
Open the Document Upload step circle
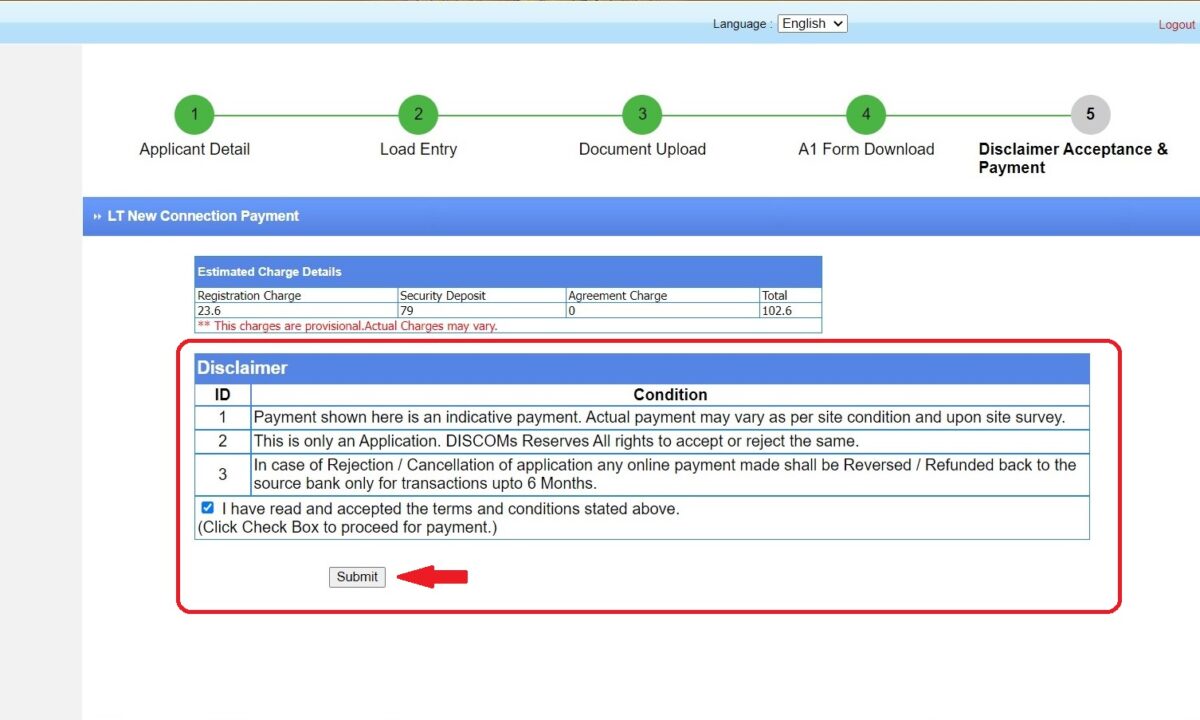coord(641,114)
